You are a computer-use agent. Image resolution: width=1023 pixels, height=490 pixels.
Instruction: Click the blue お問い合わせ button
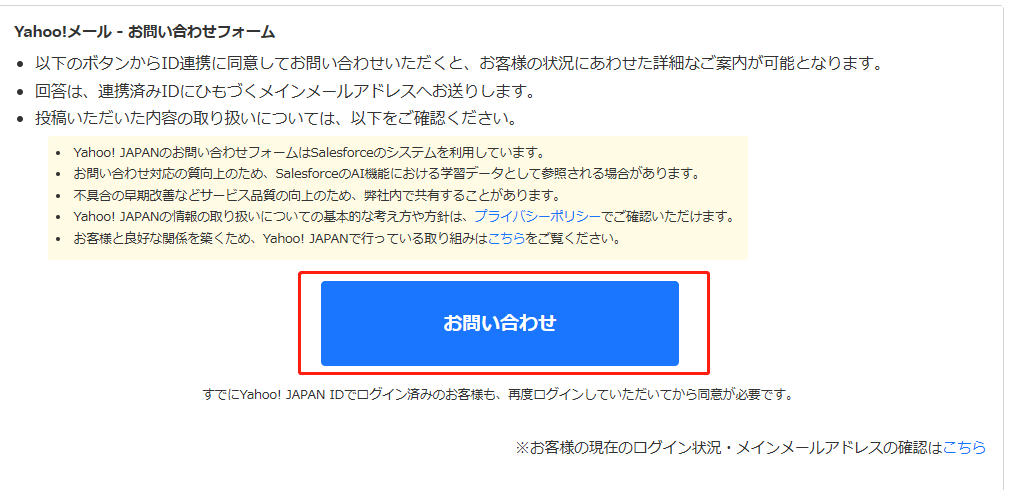pyautogui.click(x=500, y=323)
